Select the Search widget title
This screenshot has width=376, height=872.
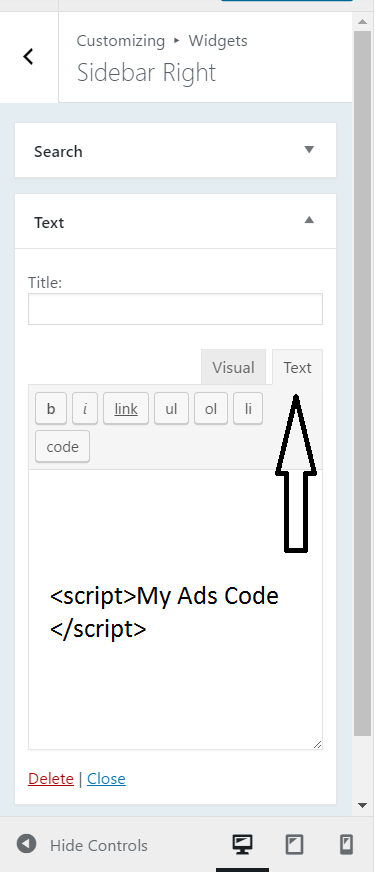[58, 151]
